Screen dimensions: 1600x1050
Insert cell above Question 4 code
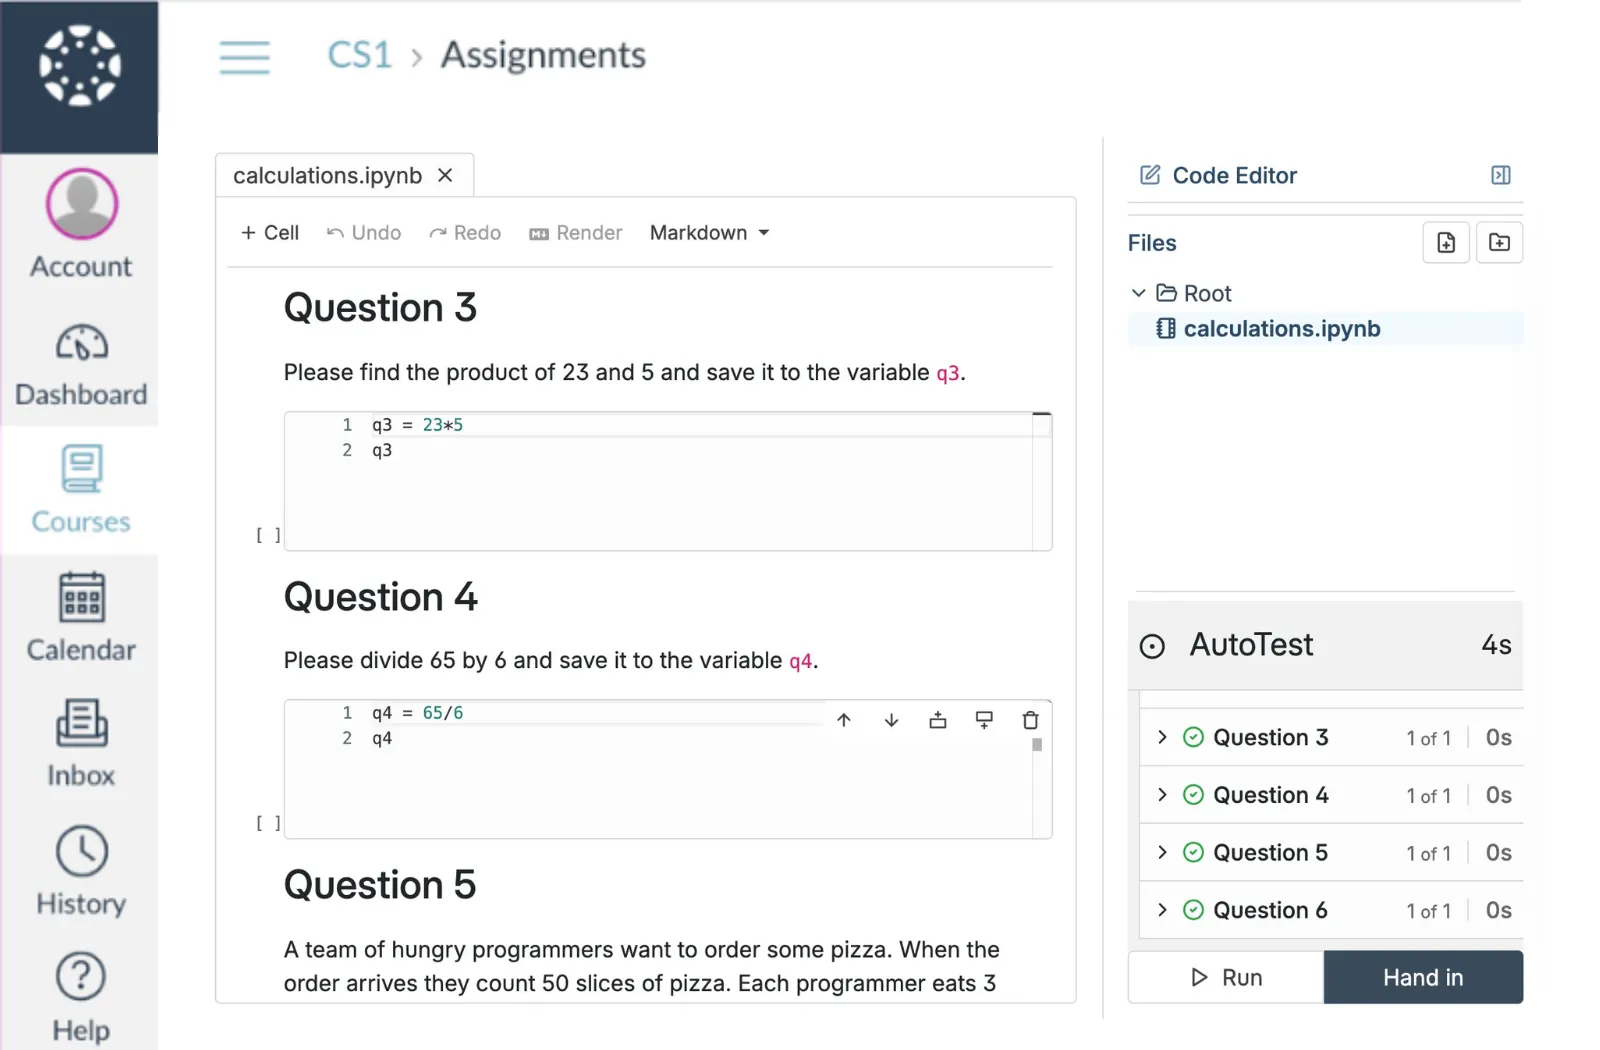tap(938, 720)
